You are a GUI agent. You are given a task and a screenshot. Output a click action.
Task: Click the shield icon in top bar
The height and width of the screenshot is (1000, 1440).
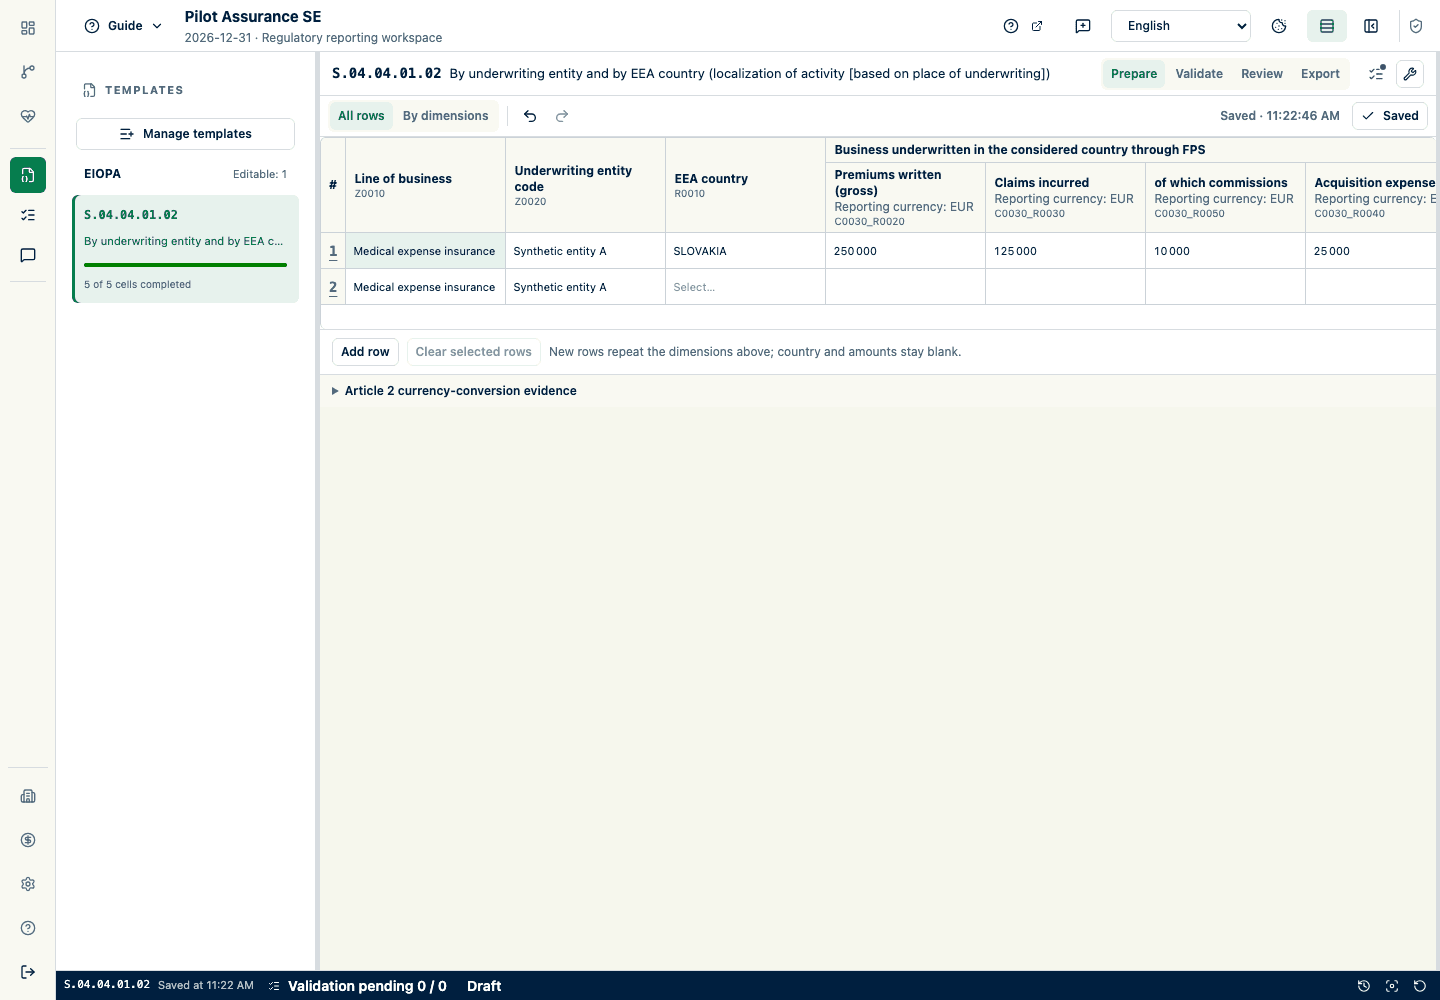coord(1416,26)
